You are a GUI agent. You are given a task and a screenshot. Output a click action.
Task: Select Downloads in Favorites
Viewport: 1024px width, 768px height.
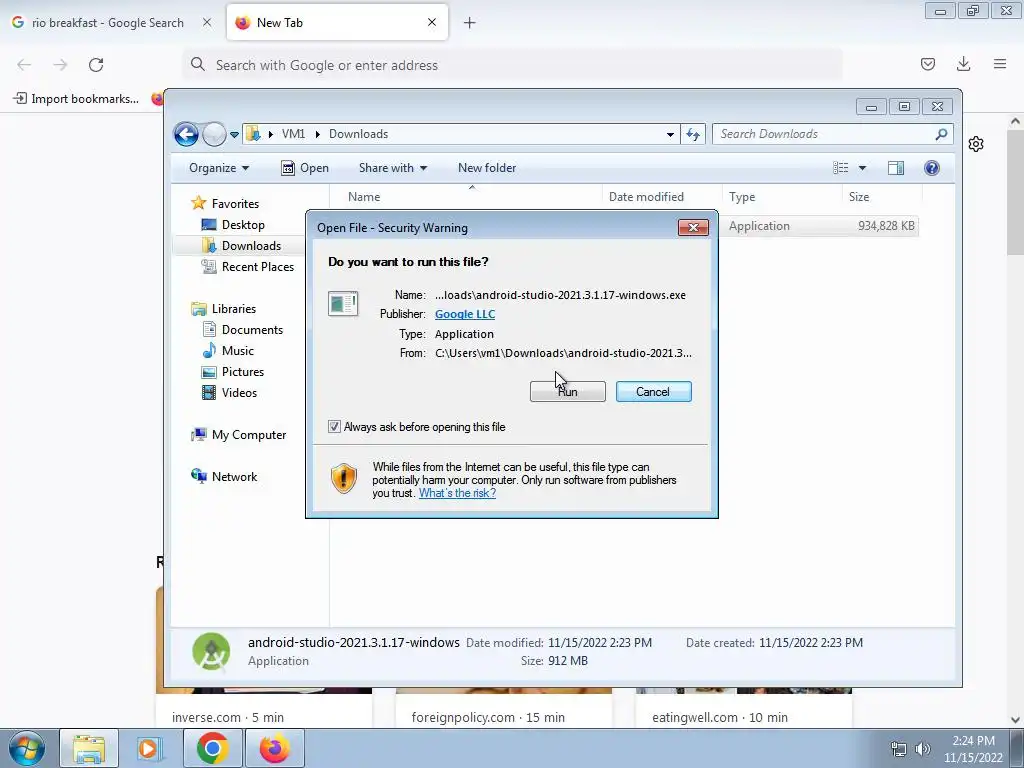click(251, 246)
